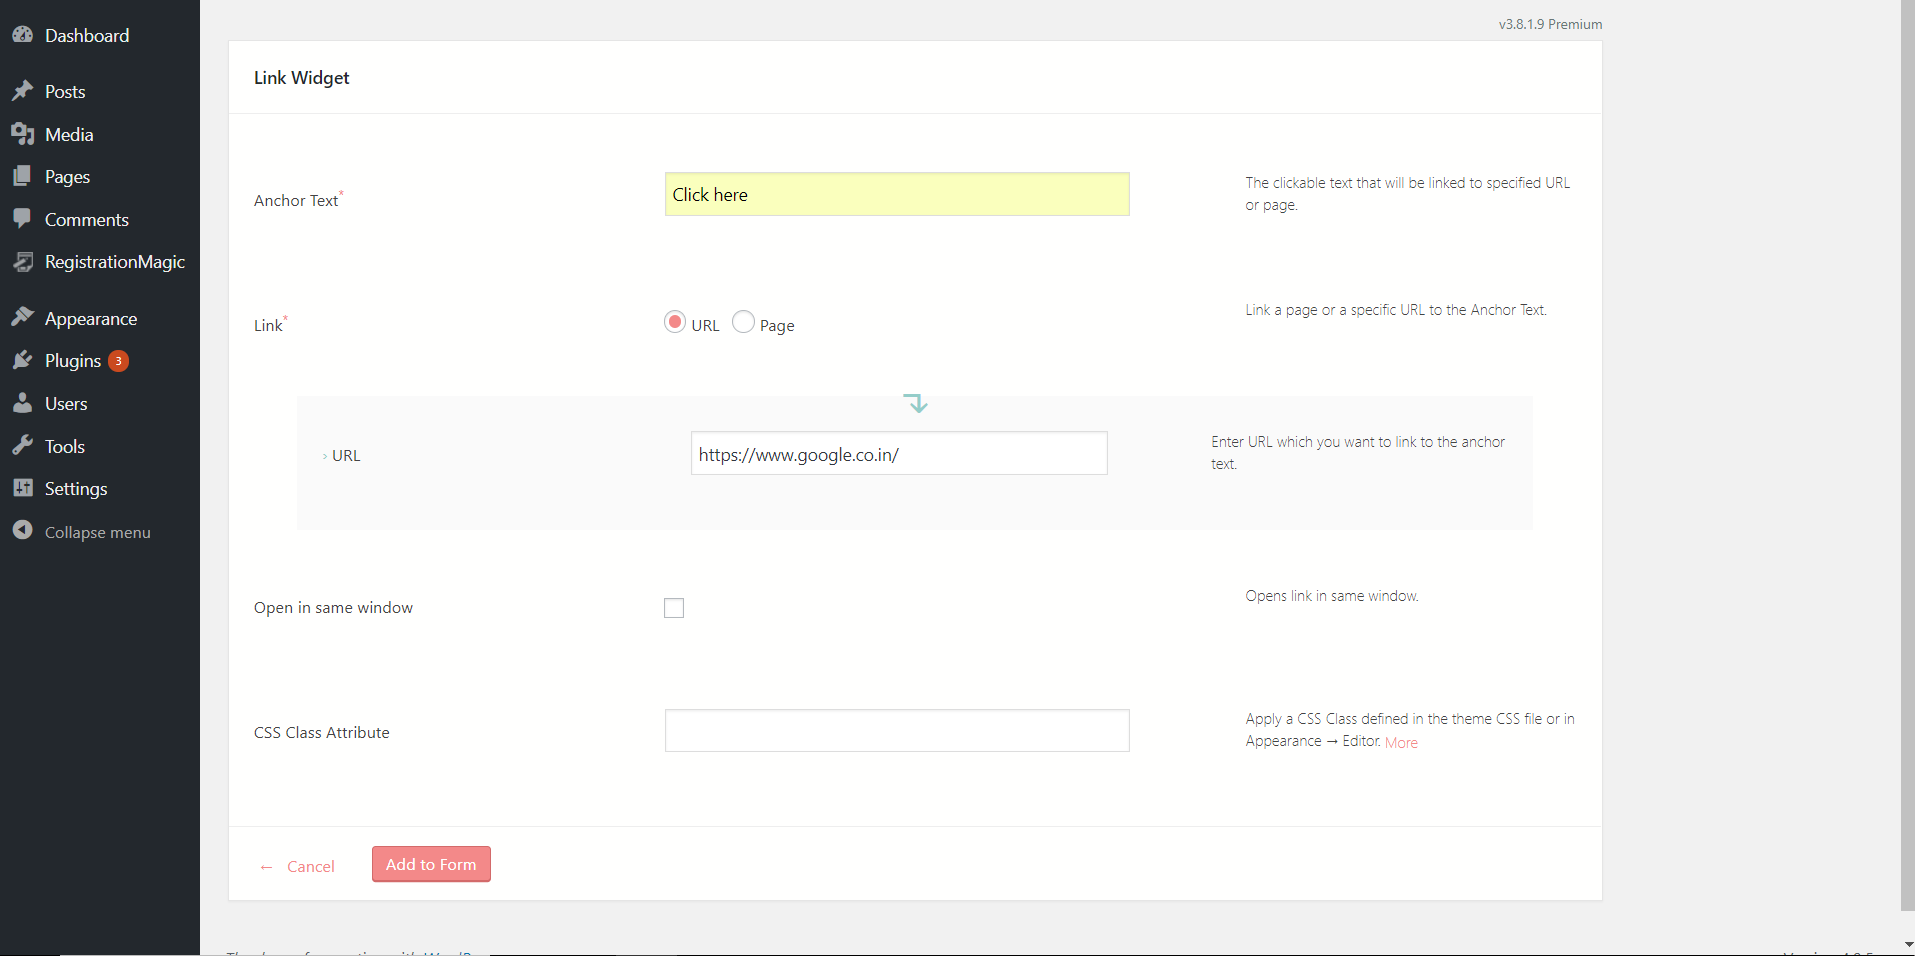Focus the CSS Class Attribute field
Viewport: 1915px width, 956px height.
tap(897, 731)
